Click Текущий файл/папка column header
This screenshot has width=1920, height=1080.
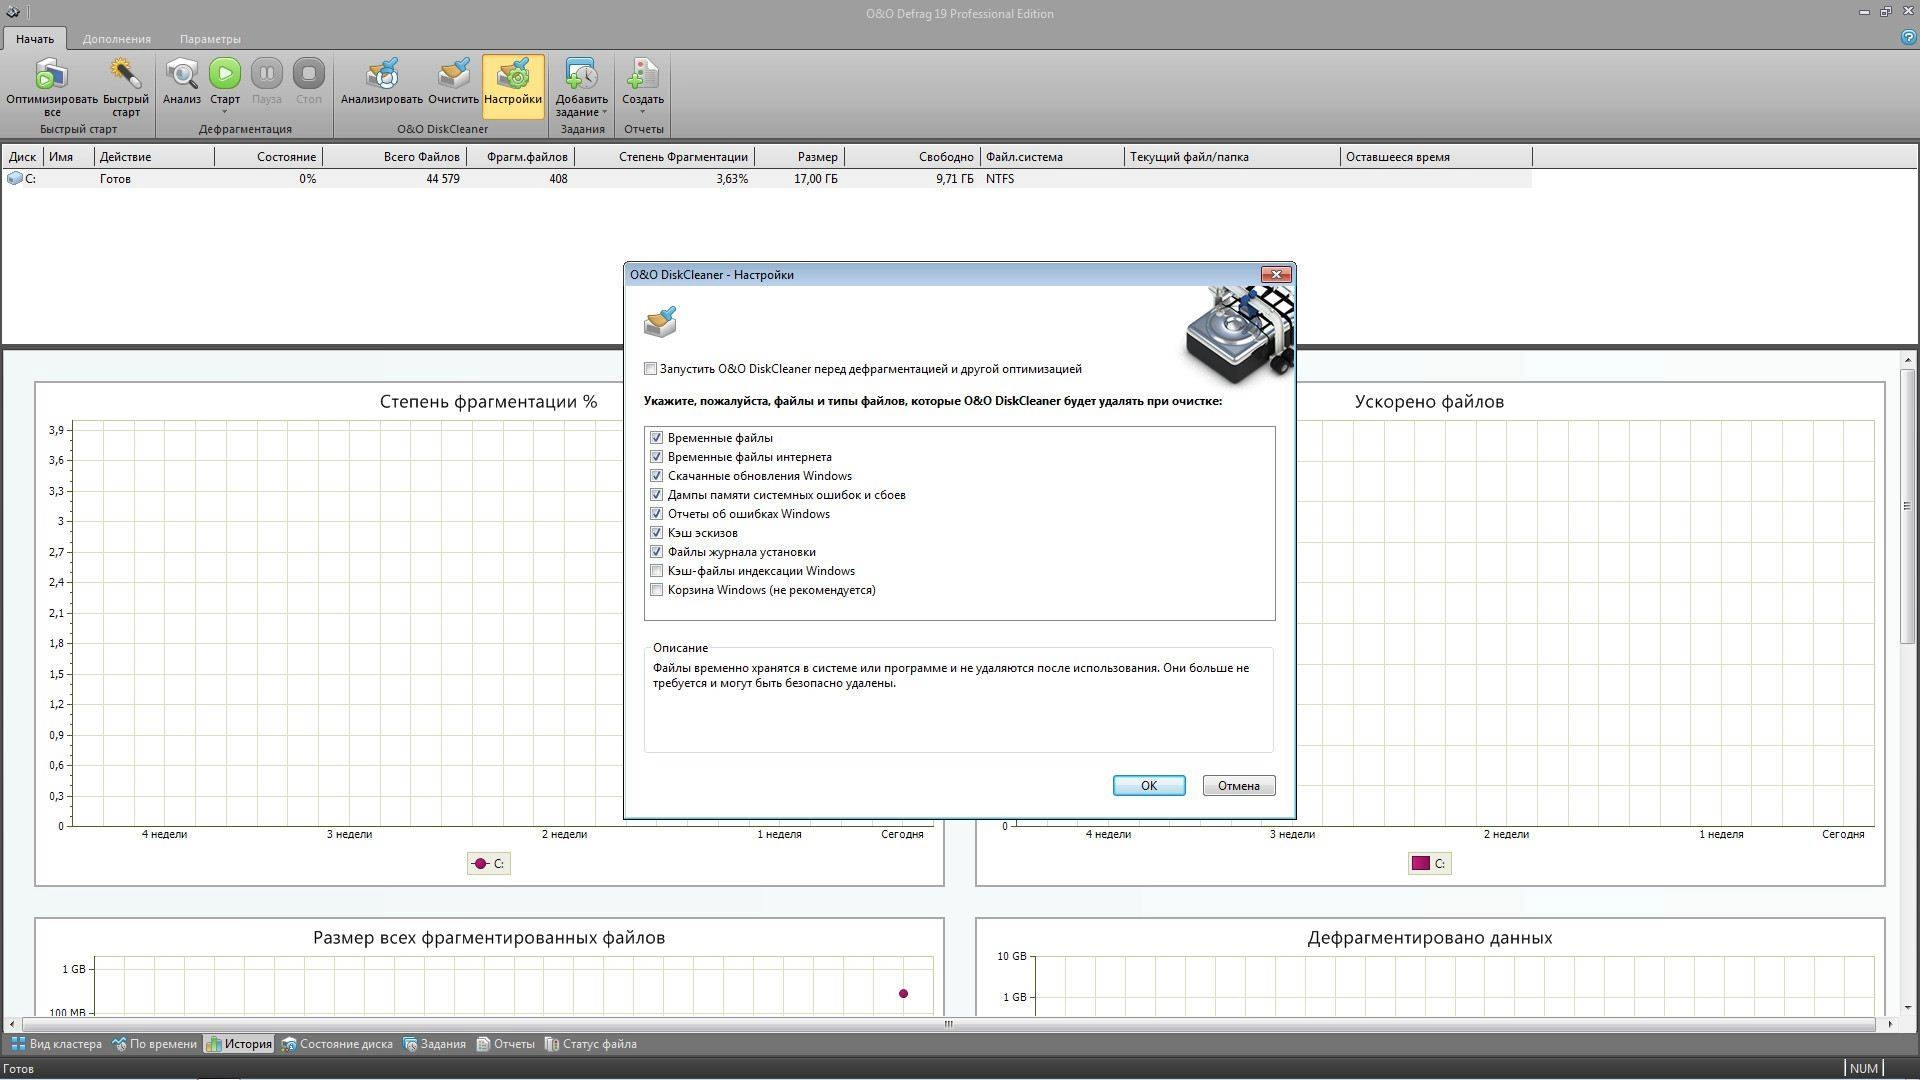1232,157
